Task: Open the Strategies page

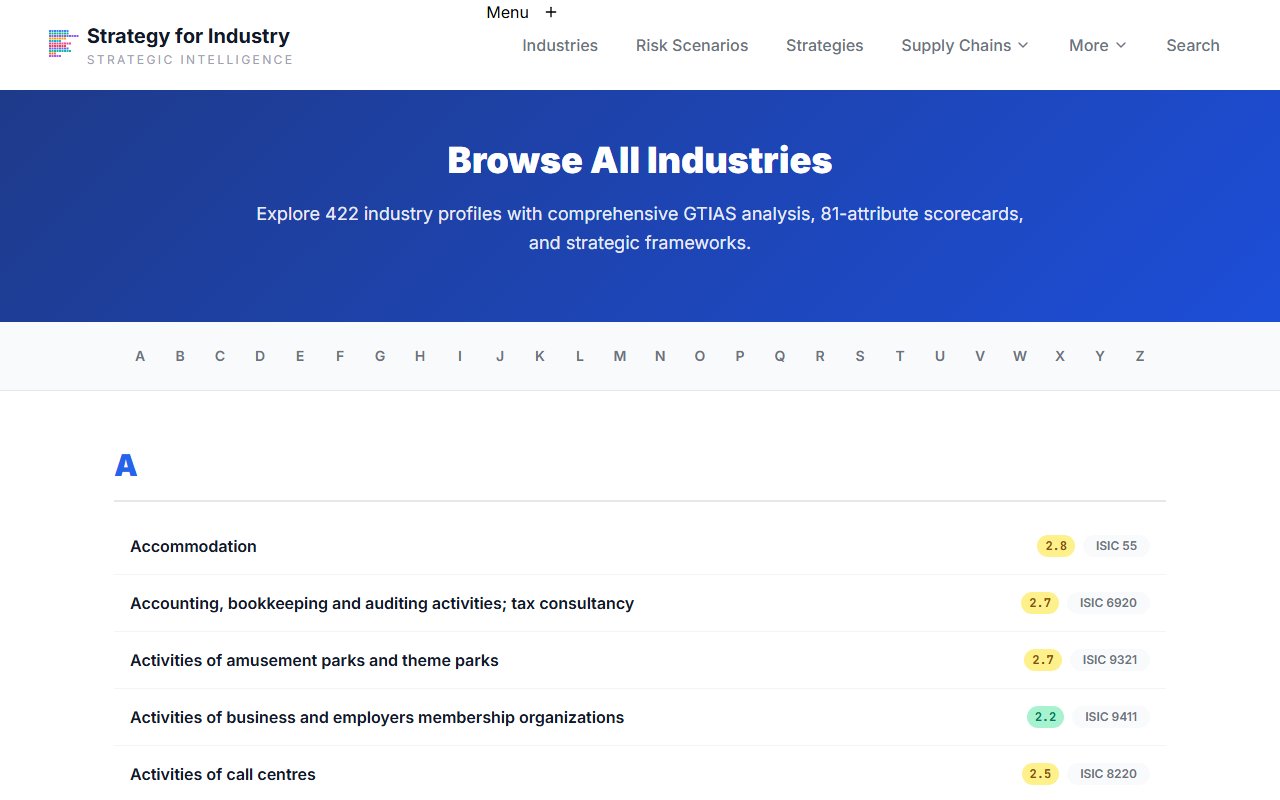Action: pyautogui.click(x=824, y=45)
